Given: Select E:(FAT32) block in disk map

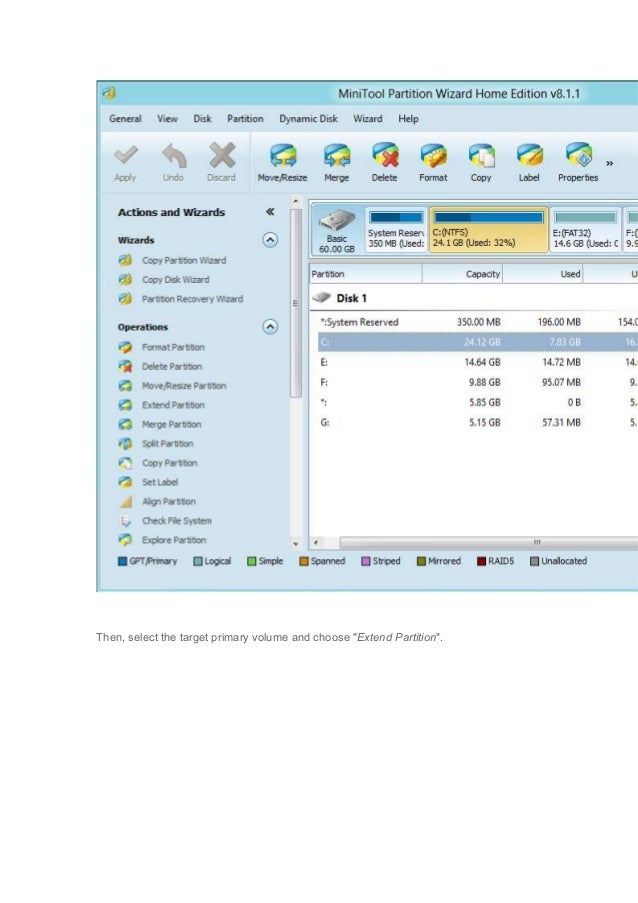Looking at the screenshot, I should (586, 230).
